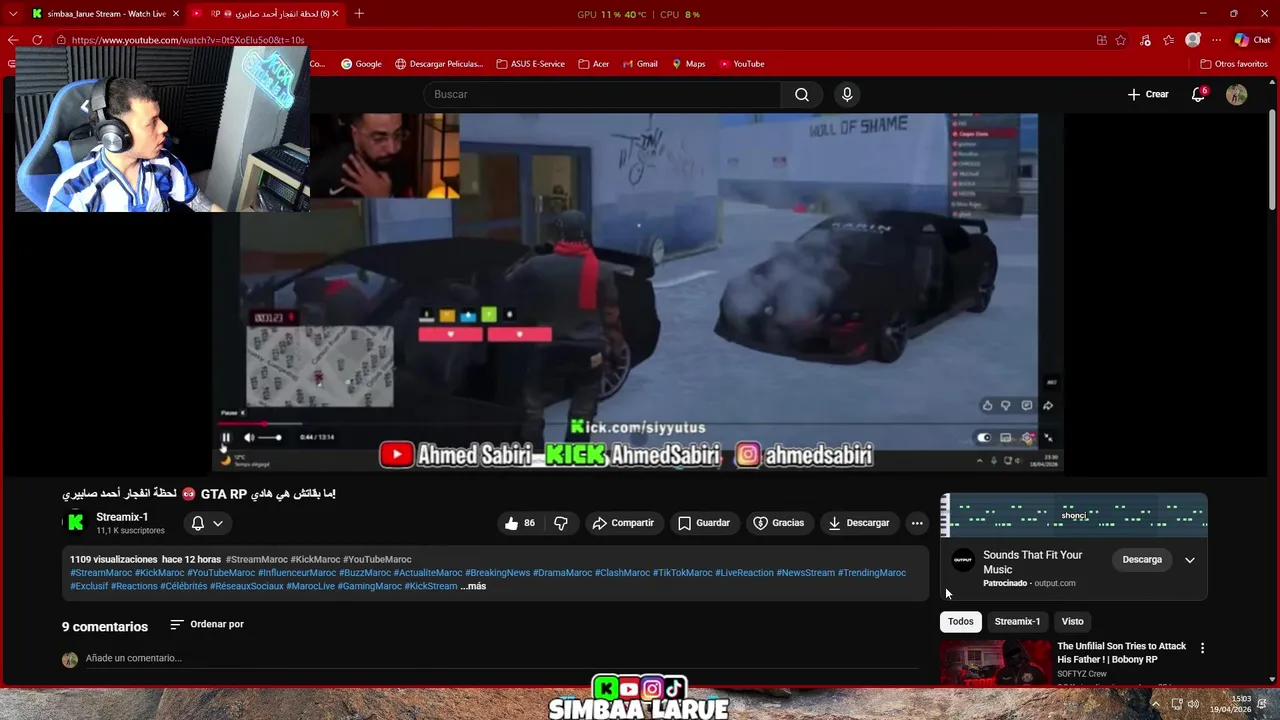The height and width of the screenshot is (720, 1280).
Task: Mute the video with the speaker icon
Action: tap(249, 437)
